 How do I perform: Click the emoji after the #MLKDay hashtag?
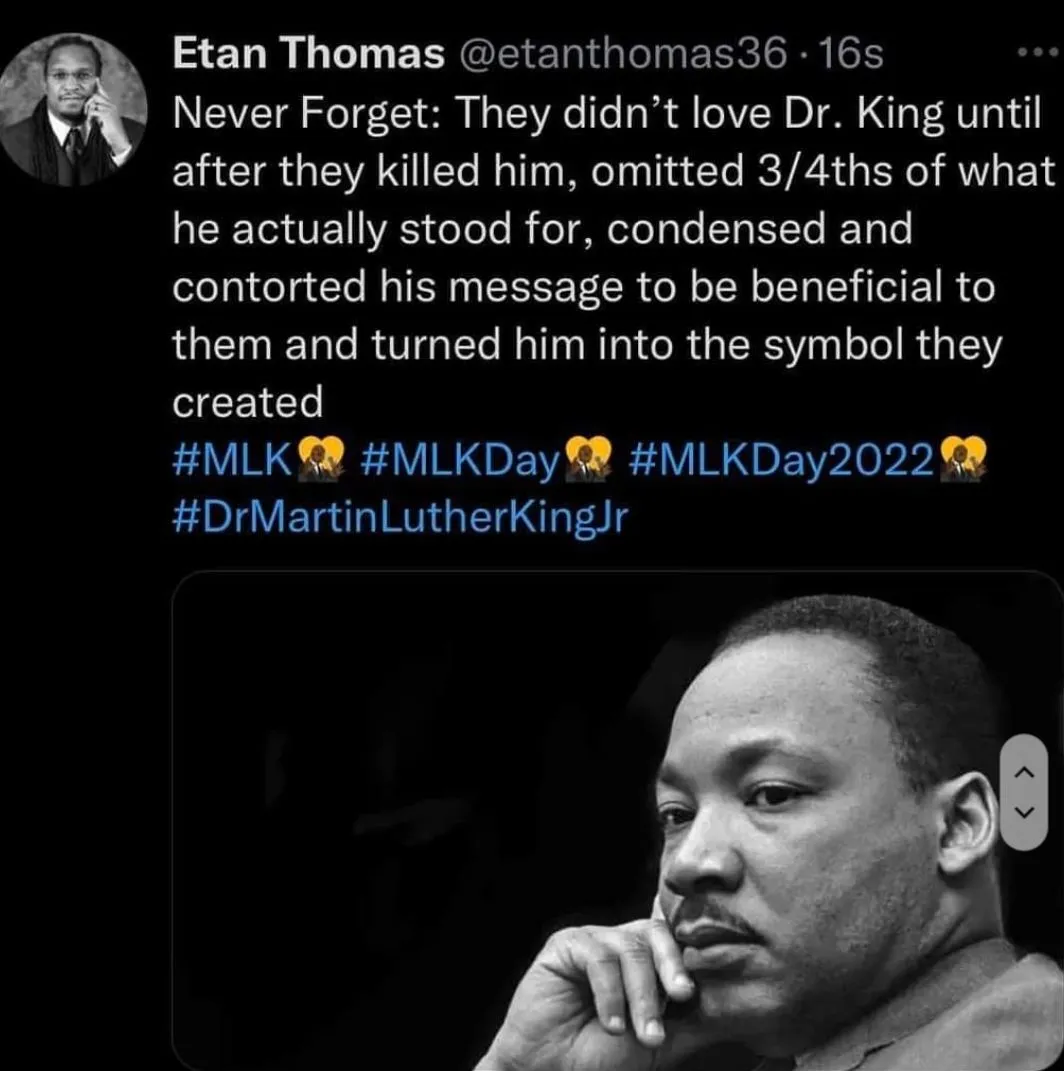[588, 462]
